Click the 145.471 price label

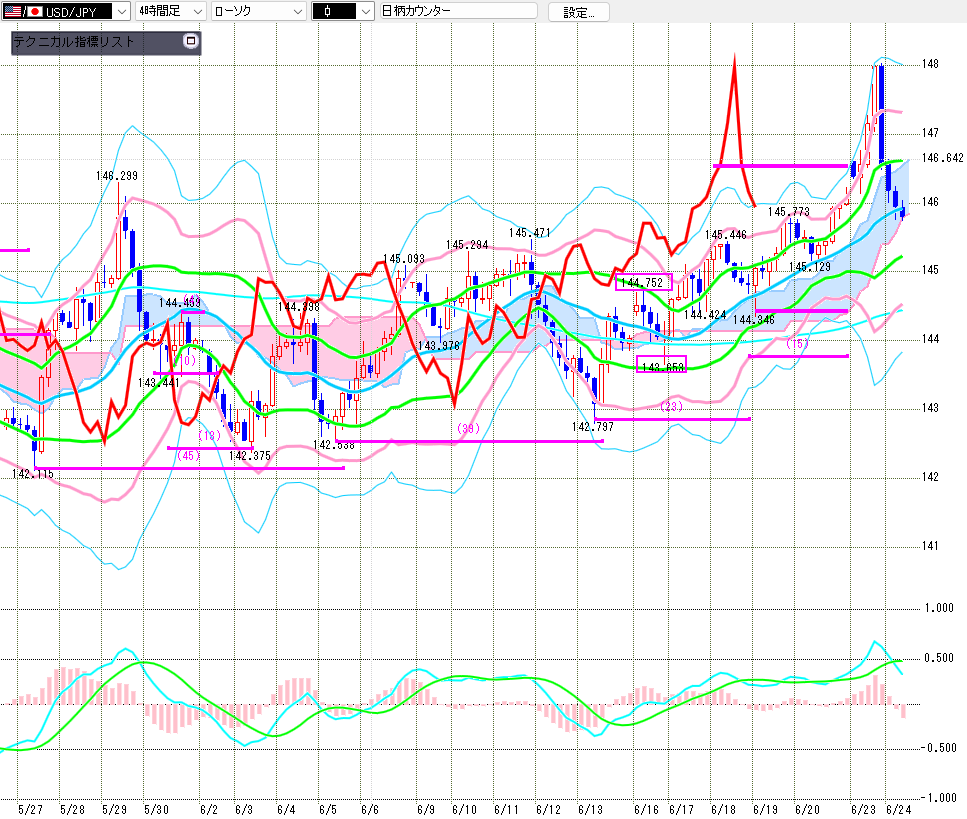pos(530,233)
